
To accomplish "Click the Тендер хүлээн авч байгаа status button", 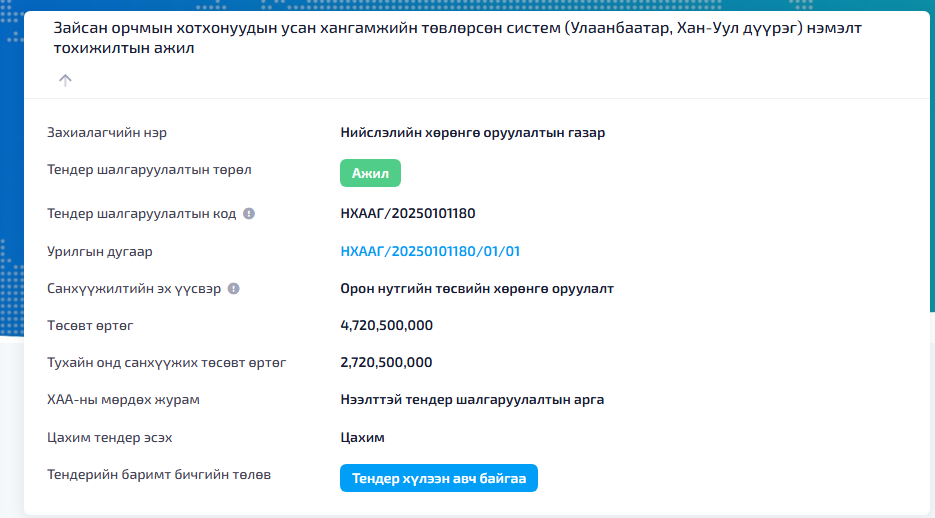I will pos(439,478).
